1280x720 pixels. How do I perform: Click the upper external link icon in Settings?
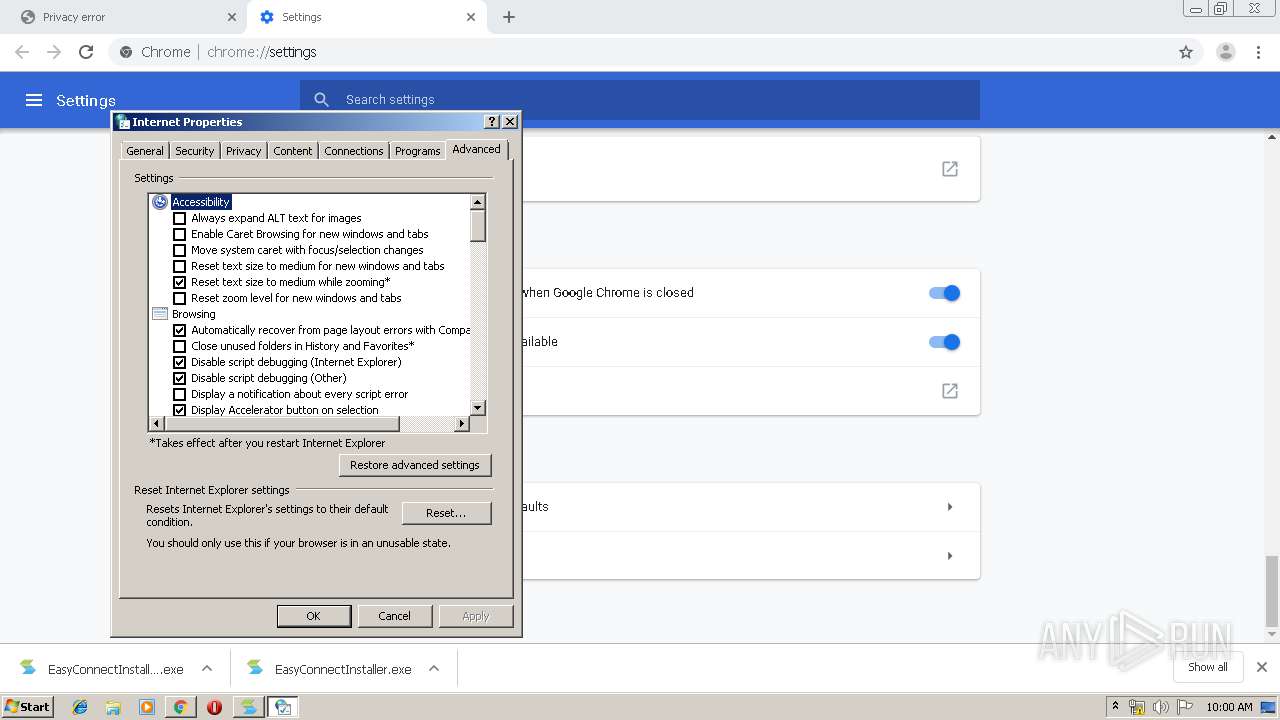tap(950, 169)
